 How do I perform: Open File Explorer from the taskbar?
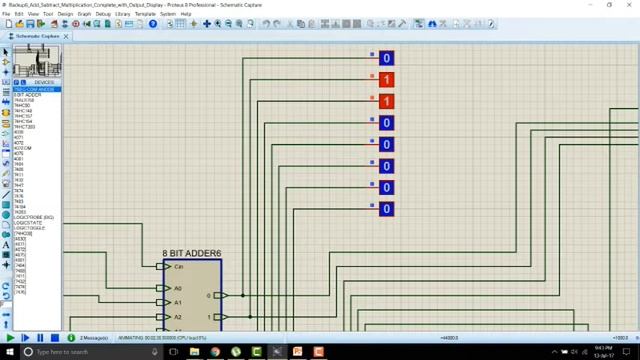[194, 352]
